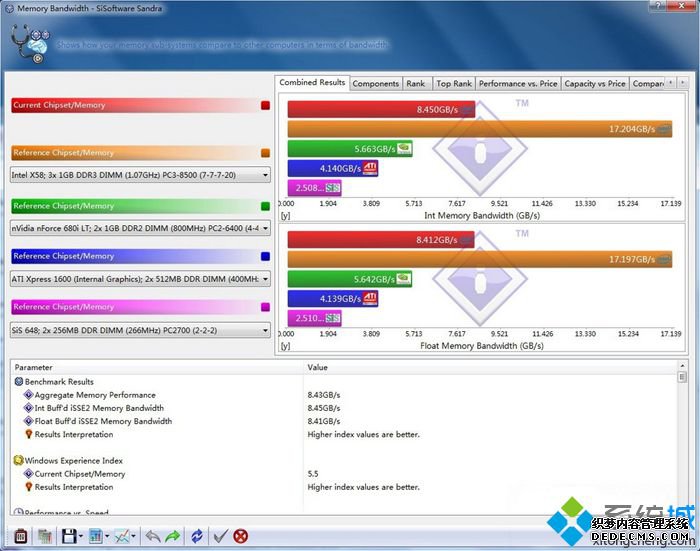
Task: Click the orange 17.204GB/s bar
Action: pyautogui.click(x=479, y=129)
